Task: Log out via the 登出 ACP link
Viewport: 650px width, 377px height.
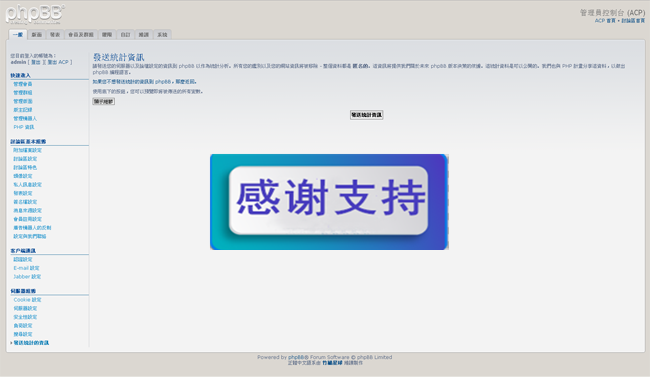Action: pos(58,62)
